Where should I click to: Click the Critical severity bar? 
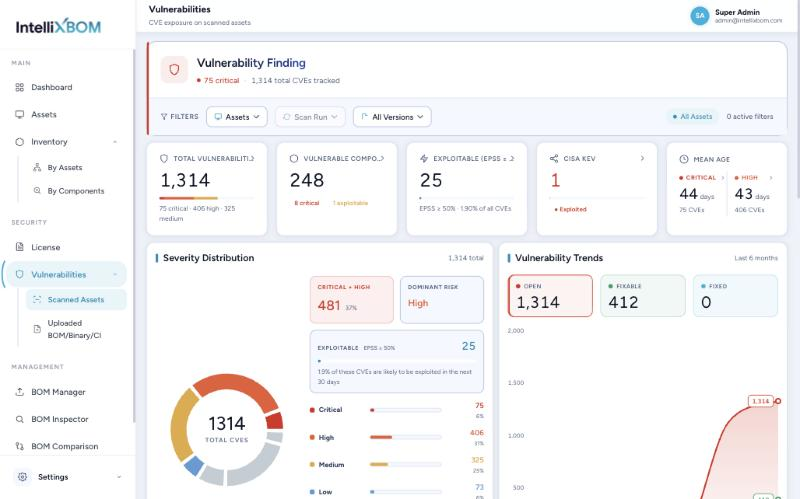(406, 410)
